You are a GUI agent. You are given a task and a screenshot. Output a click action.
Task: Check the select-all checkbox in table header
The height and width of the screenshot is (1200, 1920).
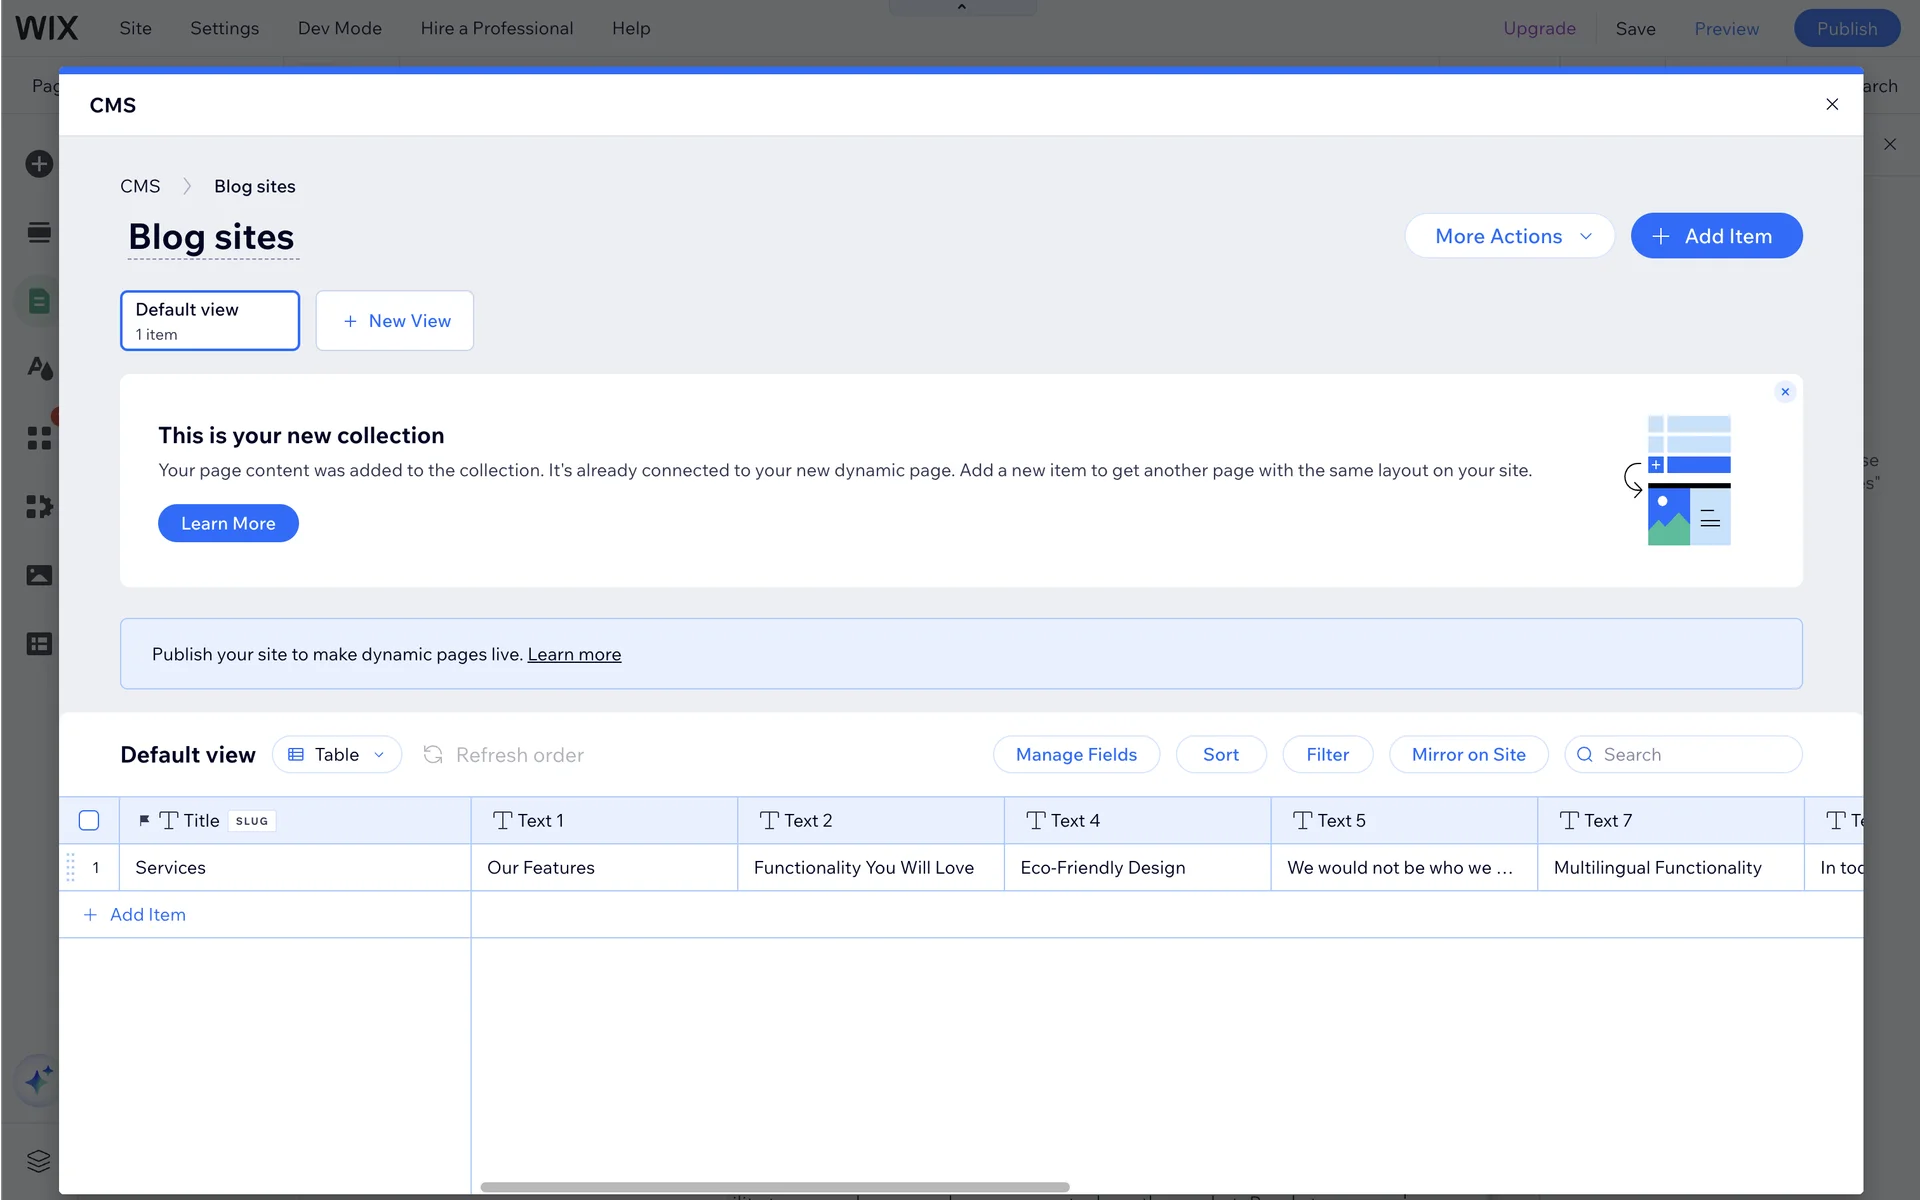coord(89,821)
